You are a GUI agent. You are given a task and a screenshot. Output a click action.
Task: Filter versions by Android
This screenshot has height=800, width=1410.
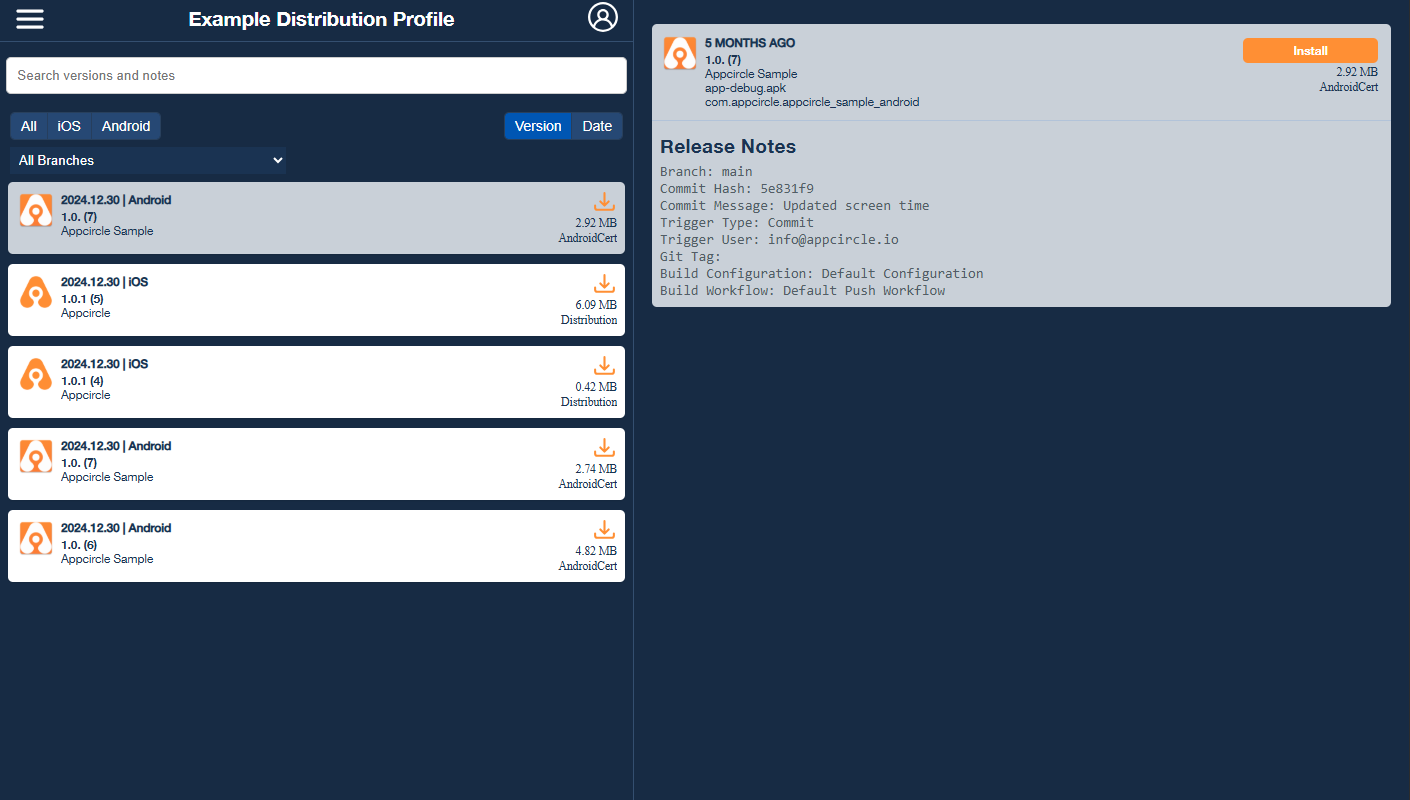(126, 126)
